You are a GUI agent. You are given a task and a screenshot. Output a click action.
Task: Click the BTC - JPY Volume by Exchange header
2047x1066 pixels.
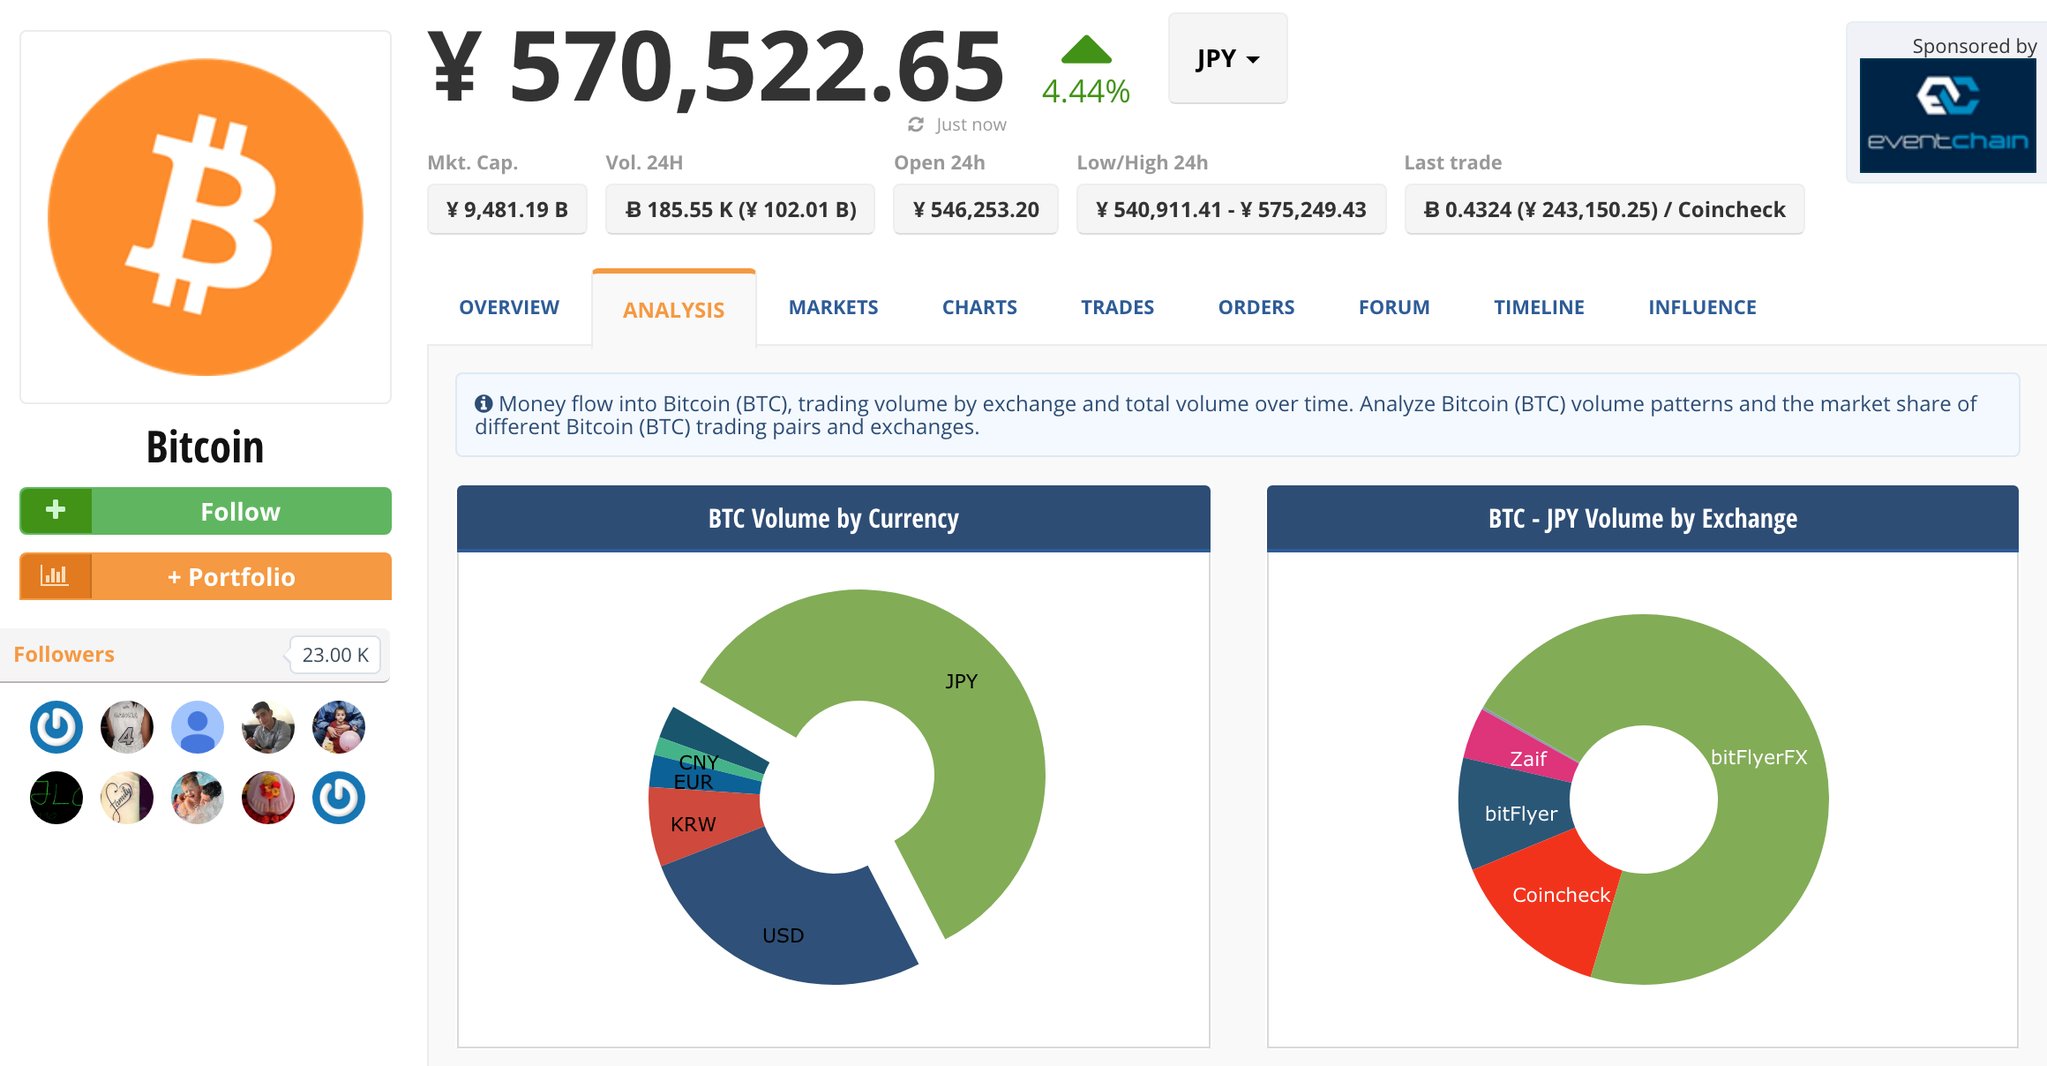pos(1642,518)
